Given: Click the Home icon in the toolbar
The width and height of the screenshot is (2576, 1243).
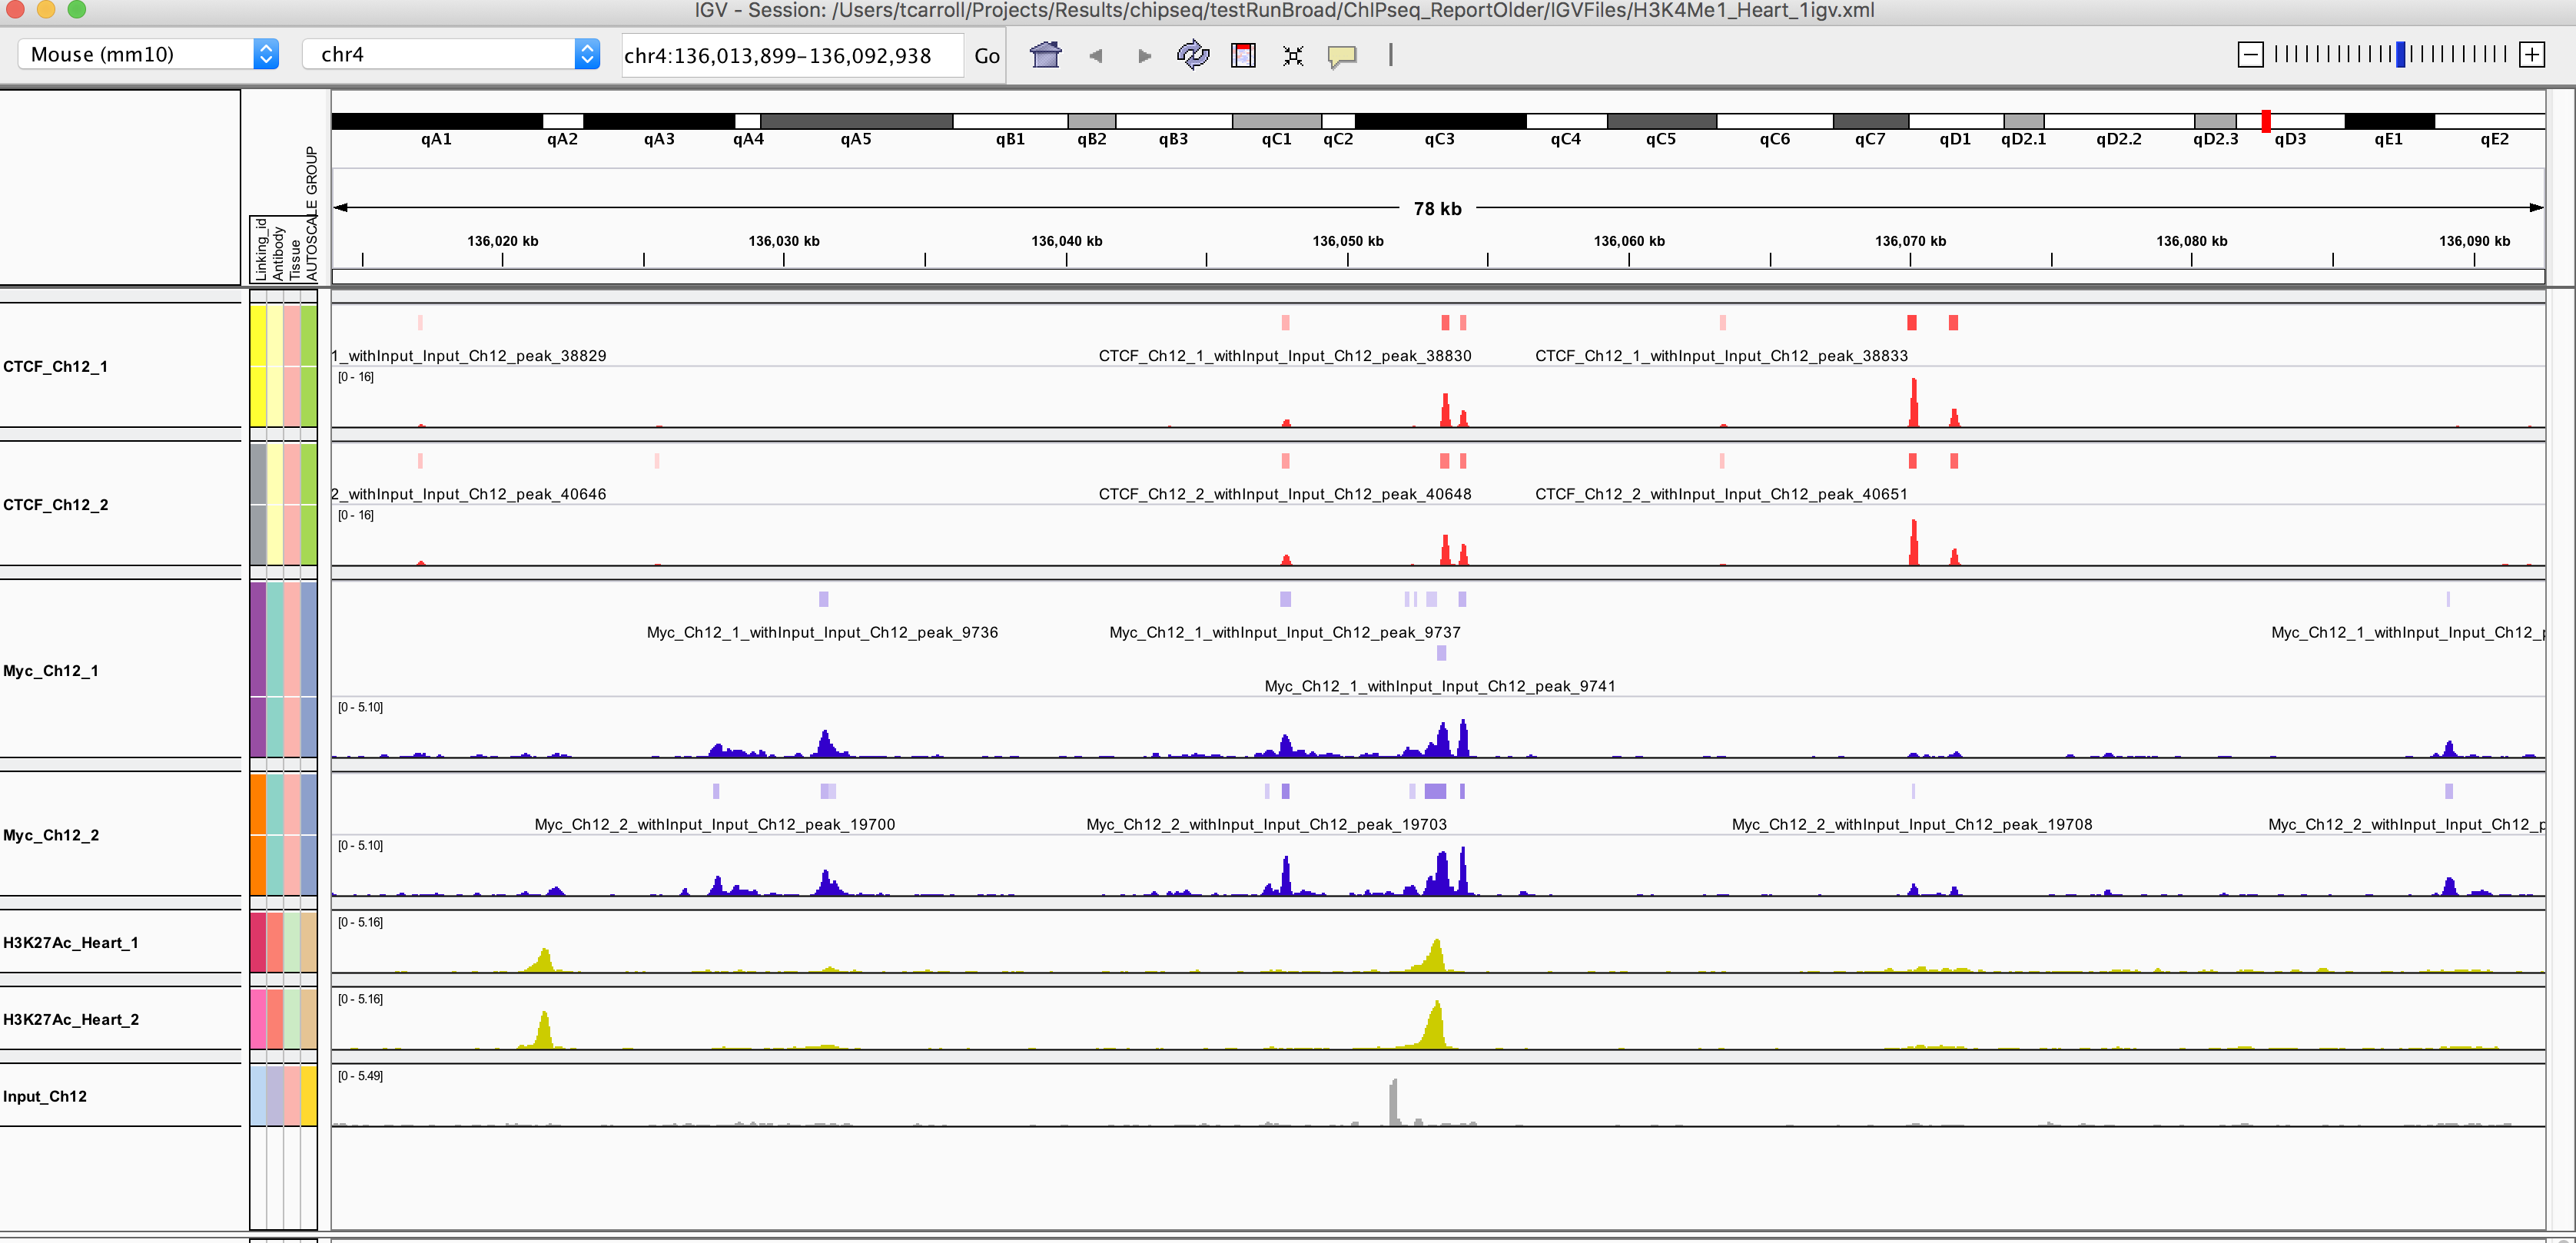Looking at the screenshot, I should tap(1045, 55).
